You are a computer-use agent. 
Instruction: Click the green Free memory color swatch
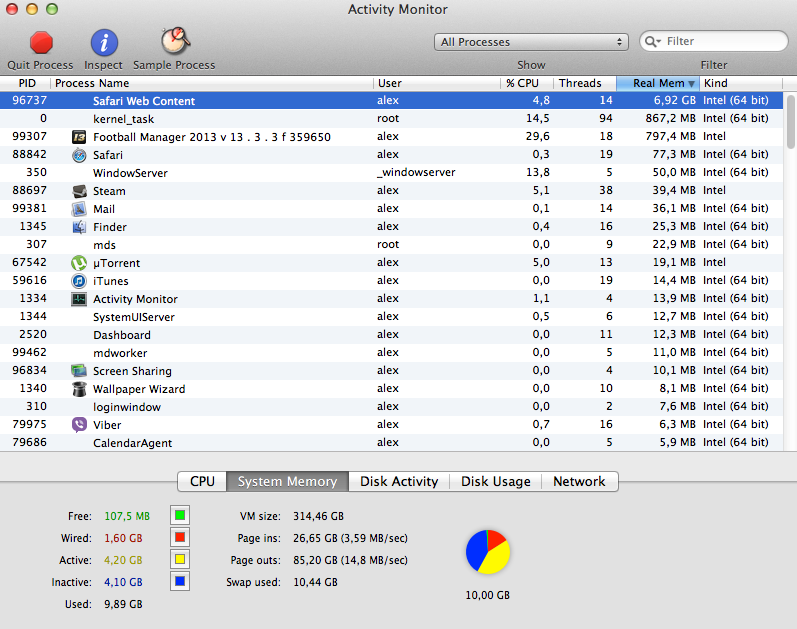180,516
